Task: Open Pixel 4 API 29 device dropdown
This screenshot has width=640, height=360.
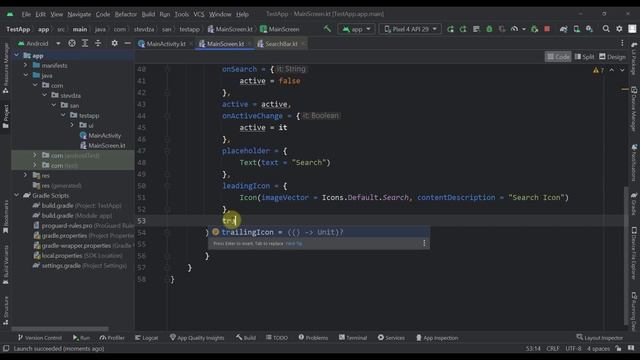Action: pyautogui.click(x=410, y=29)
